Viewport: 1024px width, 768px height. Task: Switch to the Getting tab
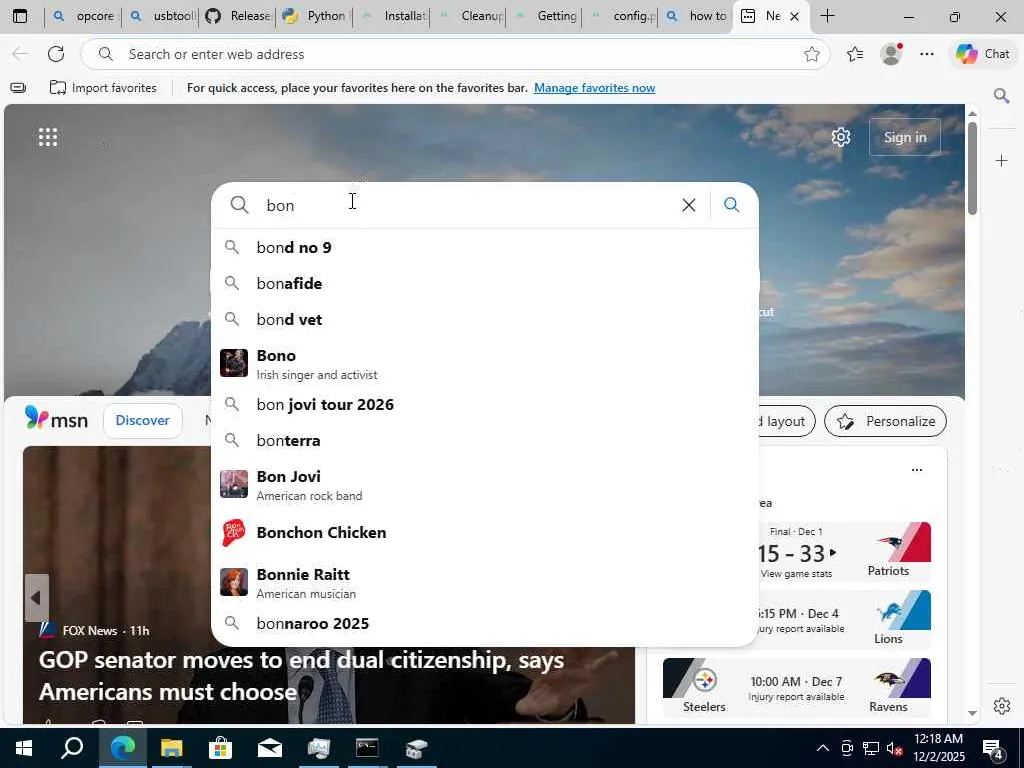click(x=545, y=16)
